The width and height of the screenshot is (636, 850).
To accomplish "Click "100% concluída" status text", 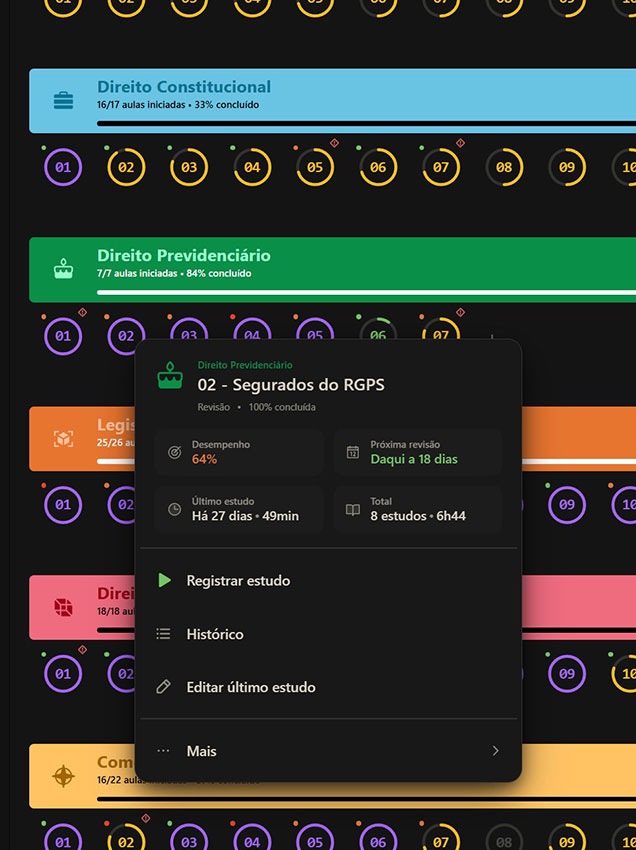I will point(282,407).
